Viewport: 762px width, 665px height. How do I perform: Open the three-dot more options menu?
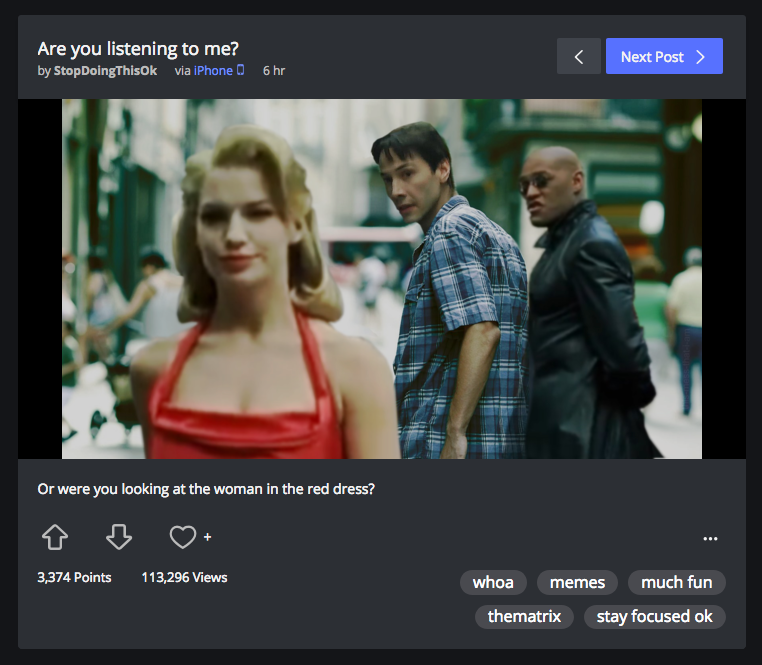pos(710,538)
